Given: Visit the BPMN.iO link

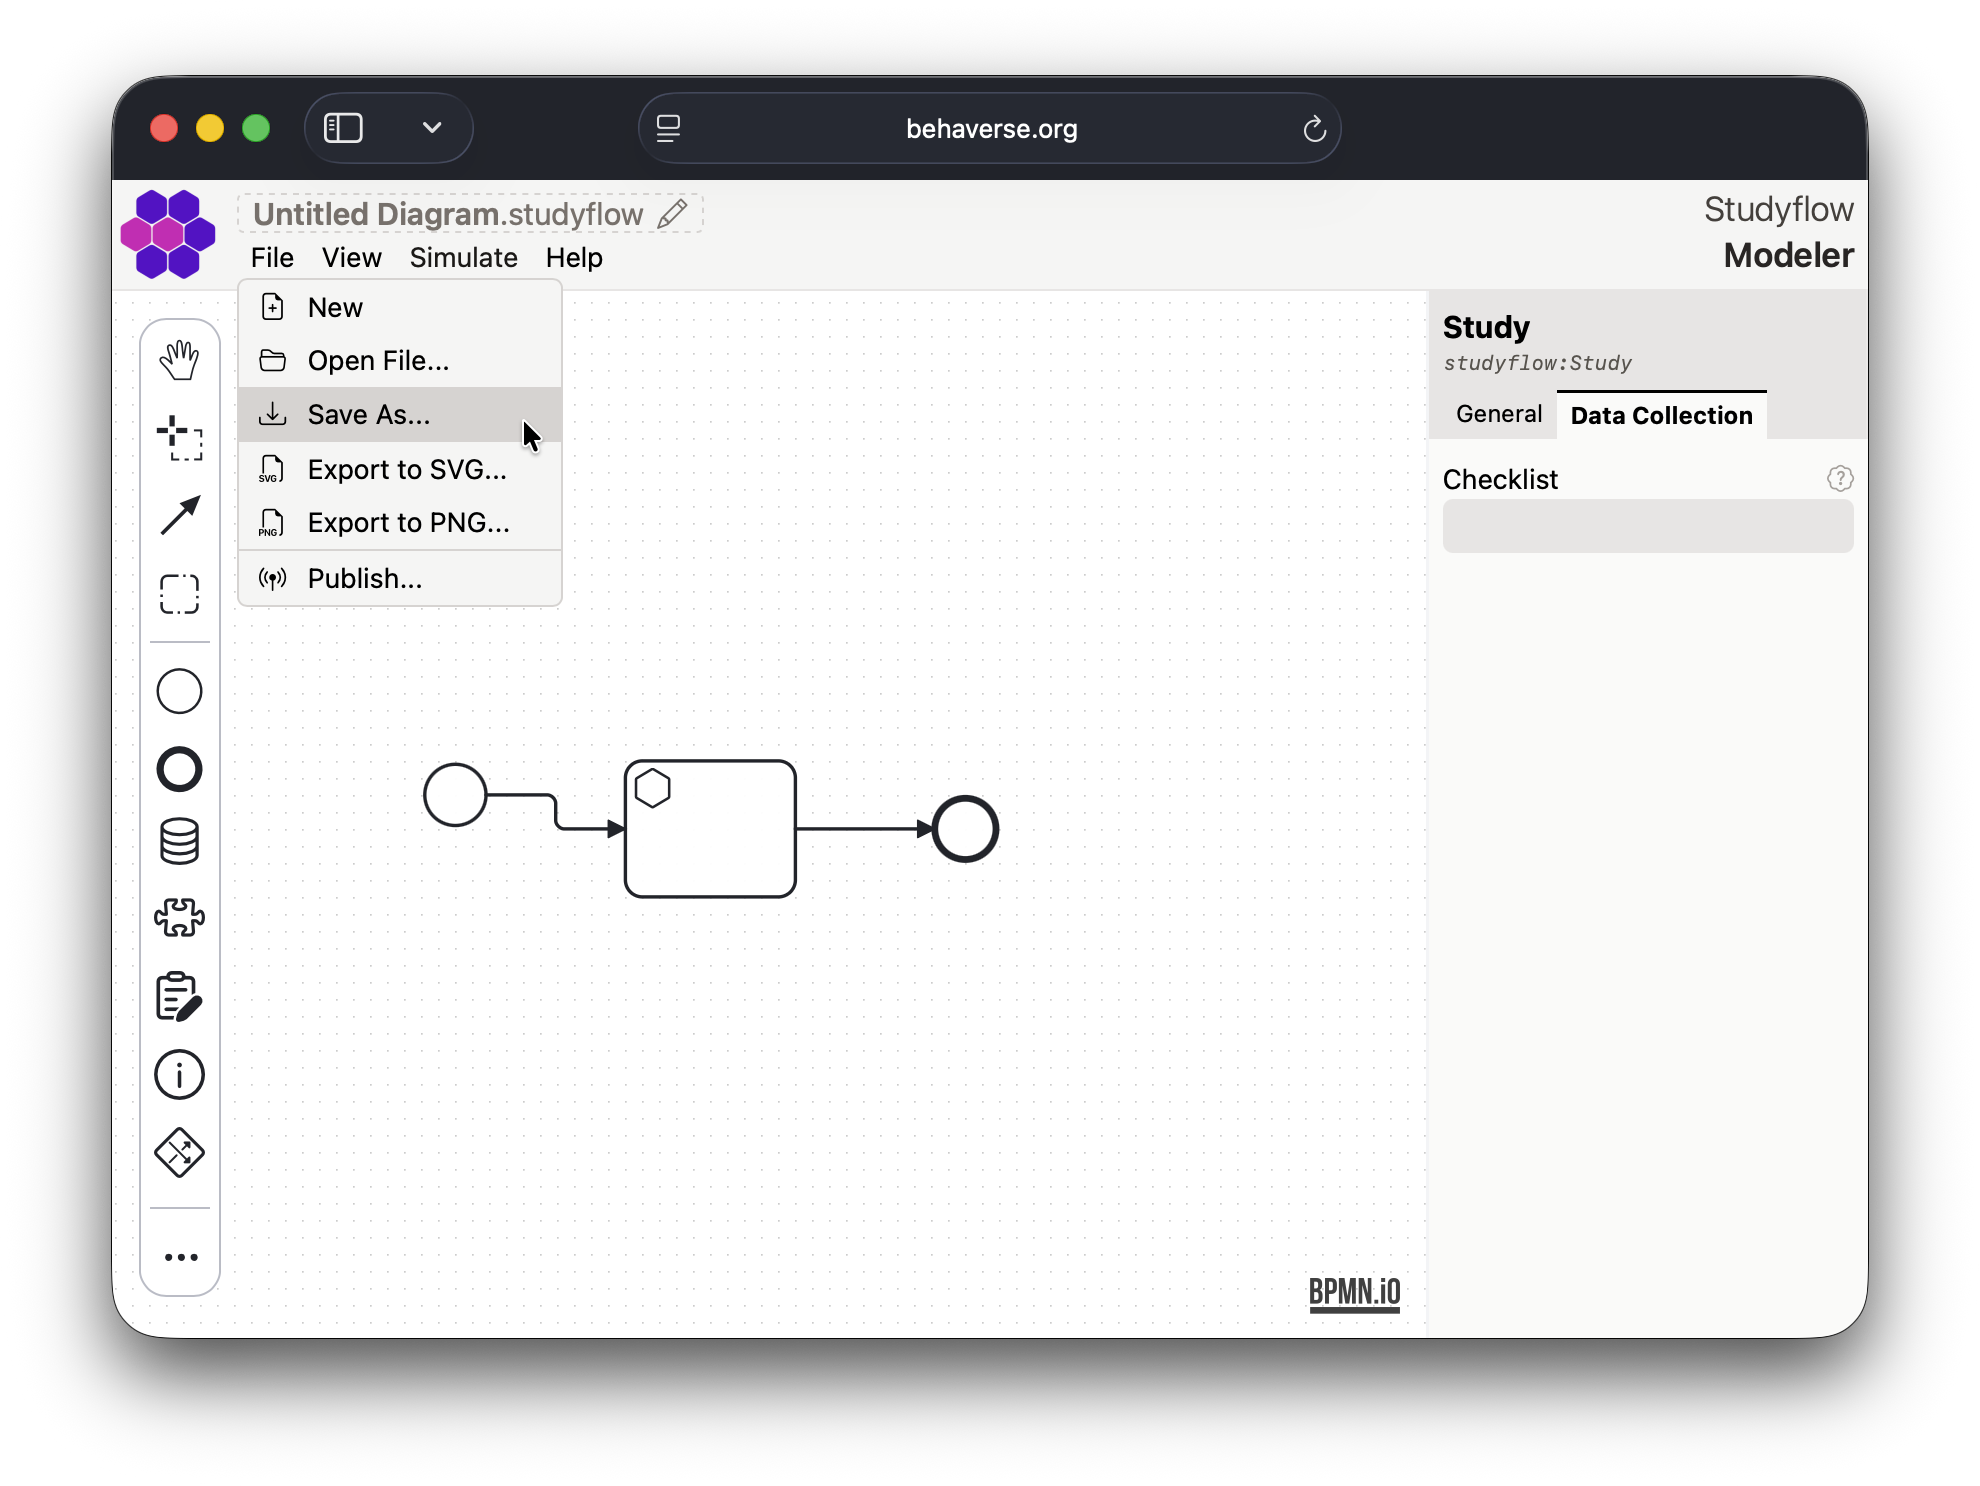Looking at the screenshot, I should tap(1355, 1292).
